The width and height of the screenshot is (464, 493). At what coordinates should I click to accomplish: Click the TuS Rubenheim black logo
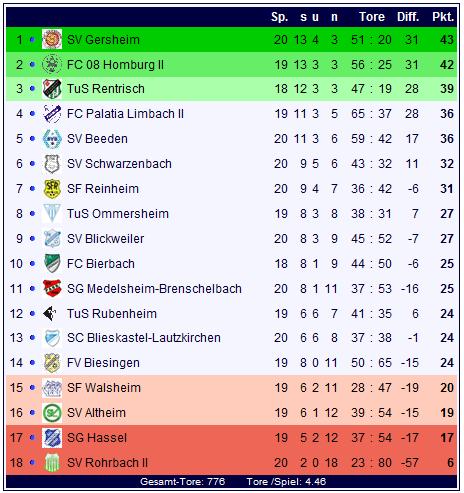pos(50,313)
